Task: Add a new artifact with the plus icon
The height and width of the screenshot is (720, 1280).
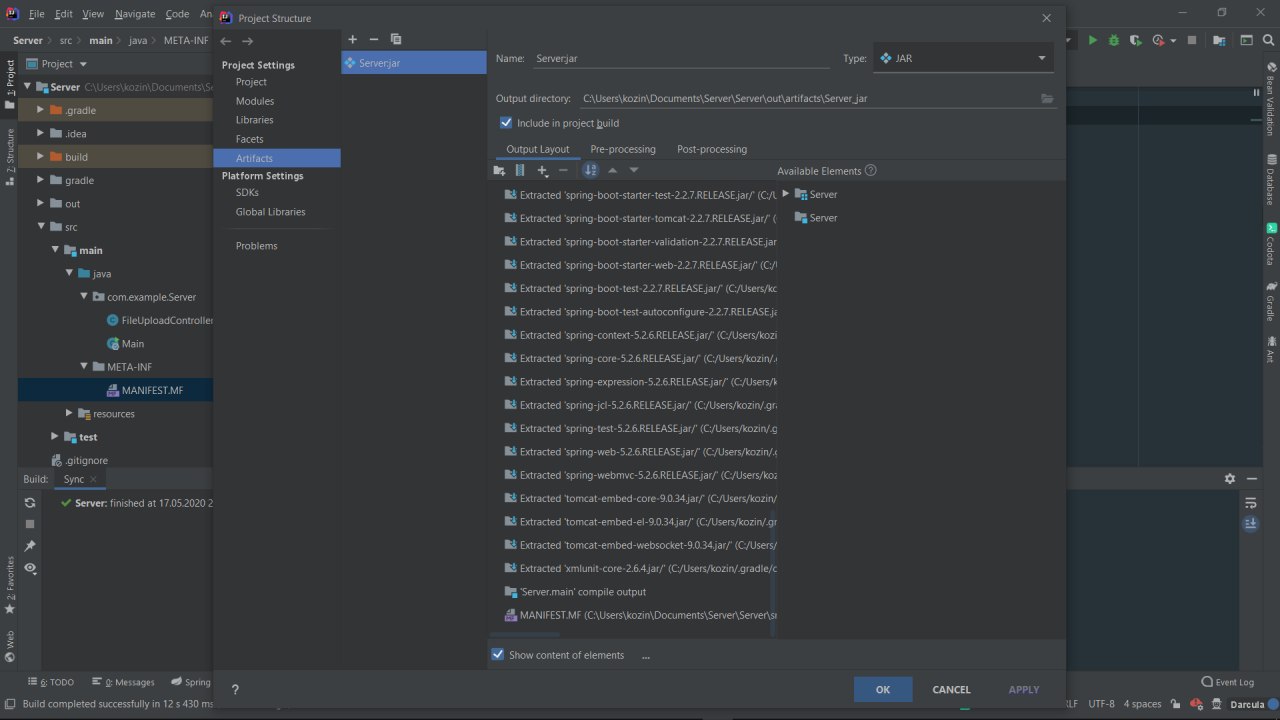Action: click(352, 39)
